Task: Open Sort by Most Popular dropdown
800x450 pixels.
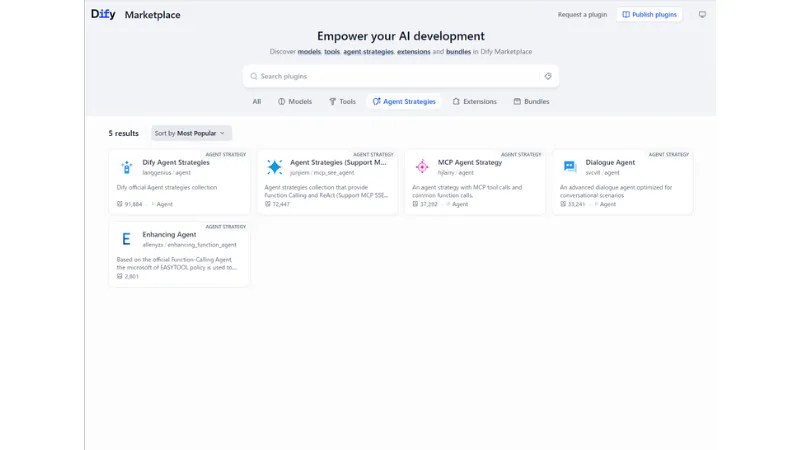Action: 191,133
